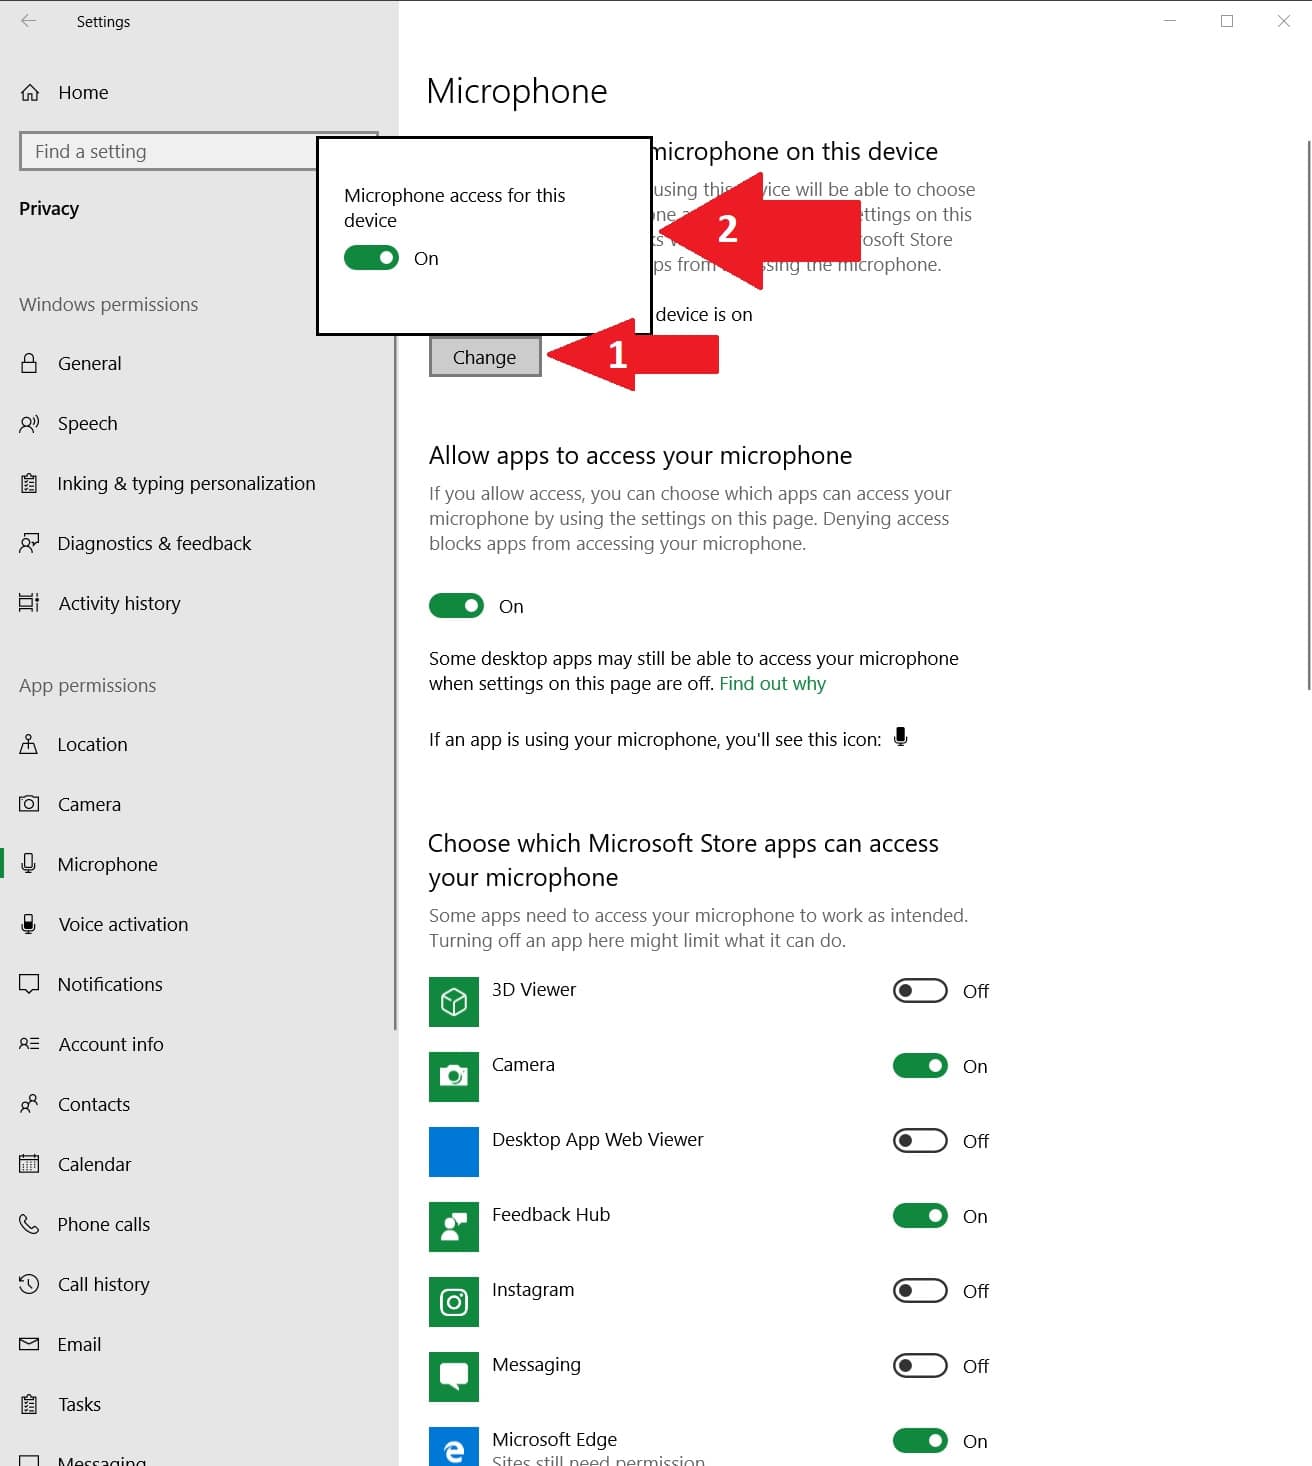Open Location settings via its icon
Viewport: 1312px width, 1466px height.
tap(30, 744)
